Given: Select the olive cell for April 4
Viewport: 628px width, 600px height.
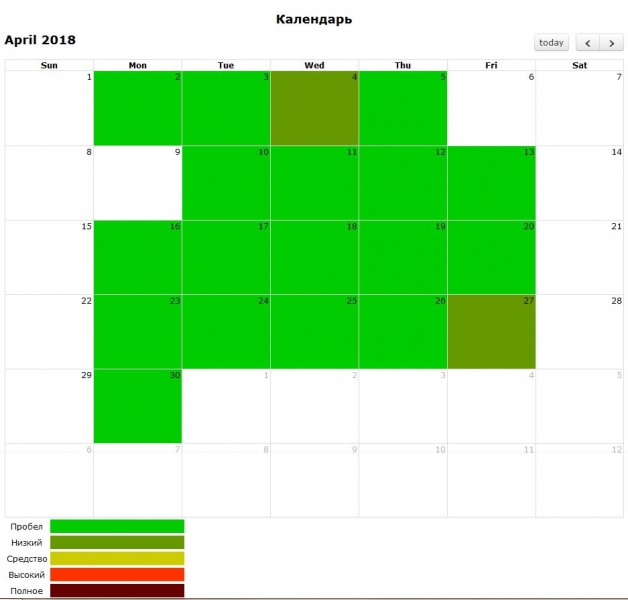Looking at the screenshot, I should [x=314, y=108].
